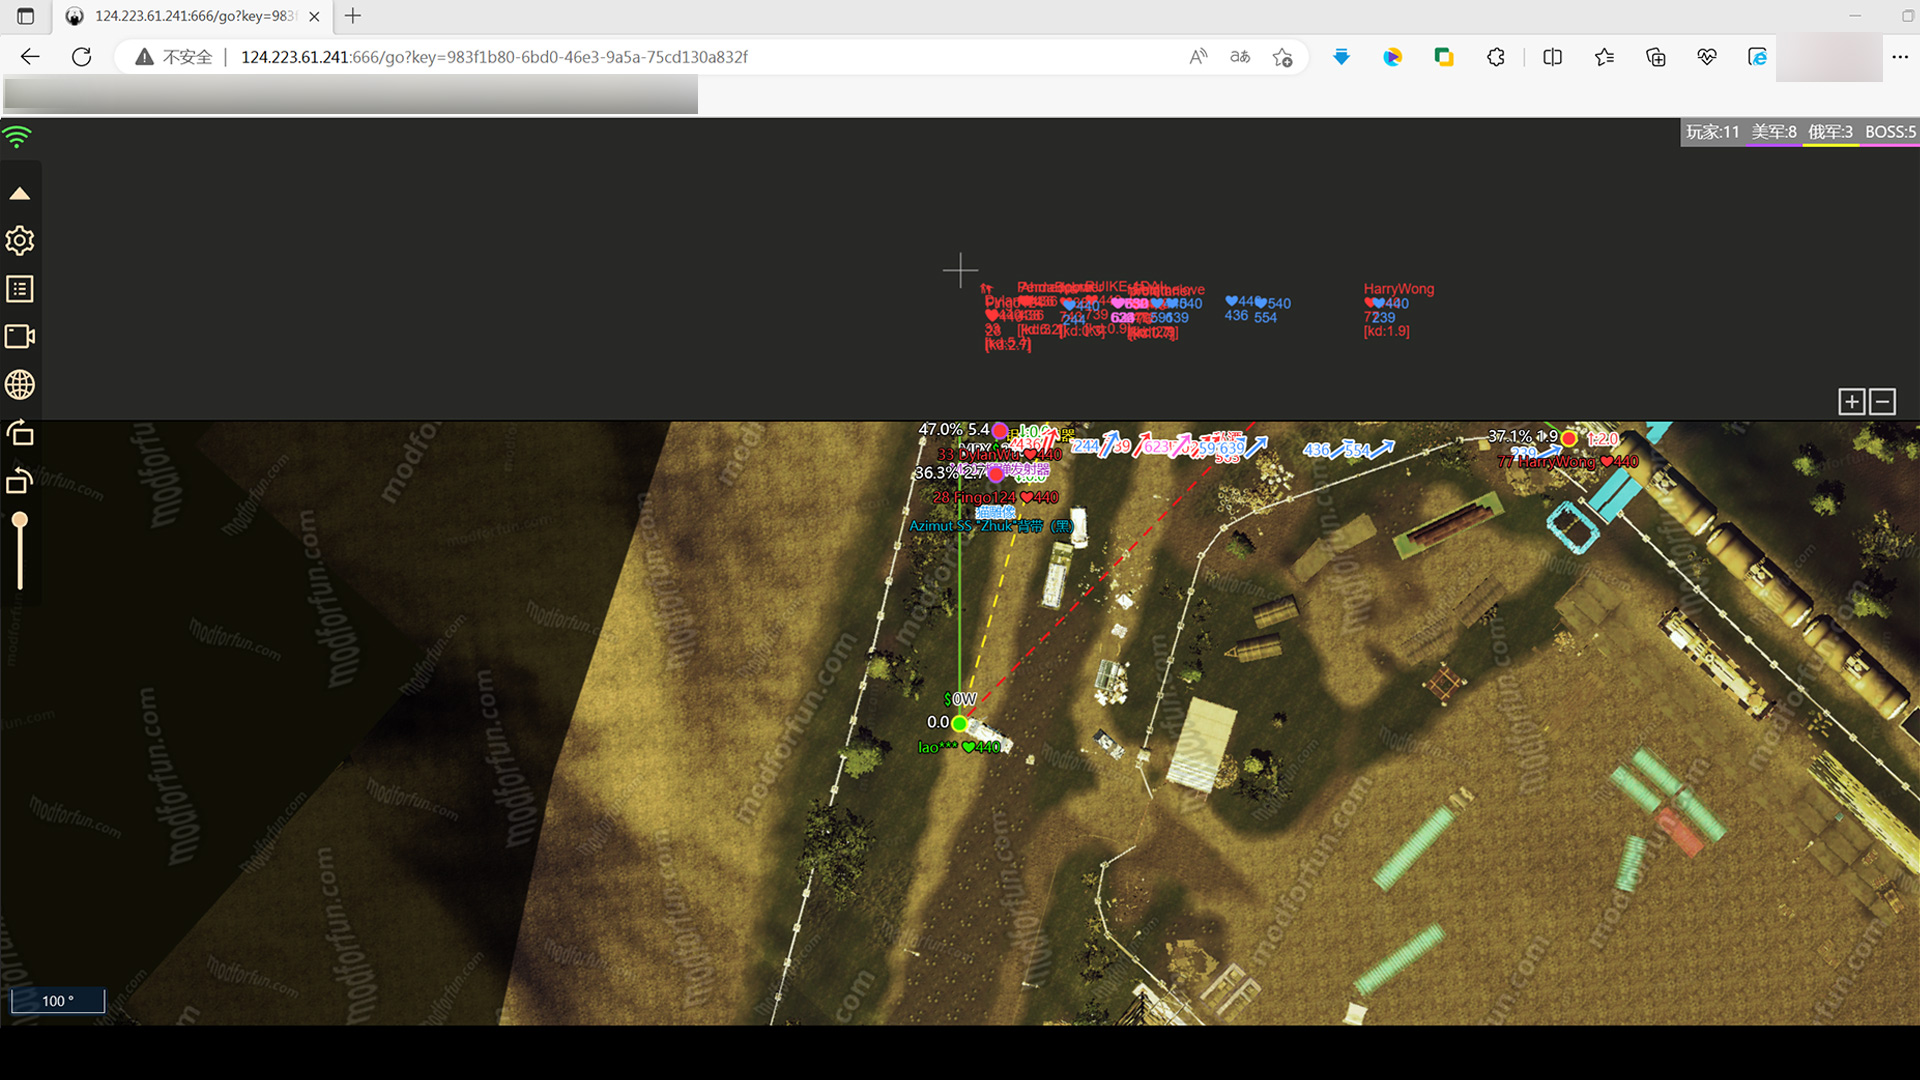This screenshot has width=1920, height=1080.
Task: Open the browser settings and more menu
Action: pyautogui.click(x=1900, y=57)
